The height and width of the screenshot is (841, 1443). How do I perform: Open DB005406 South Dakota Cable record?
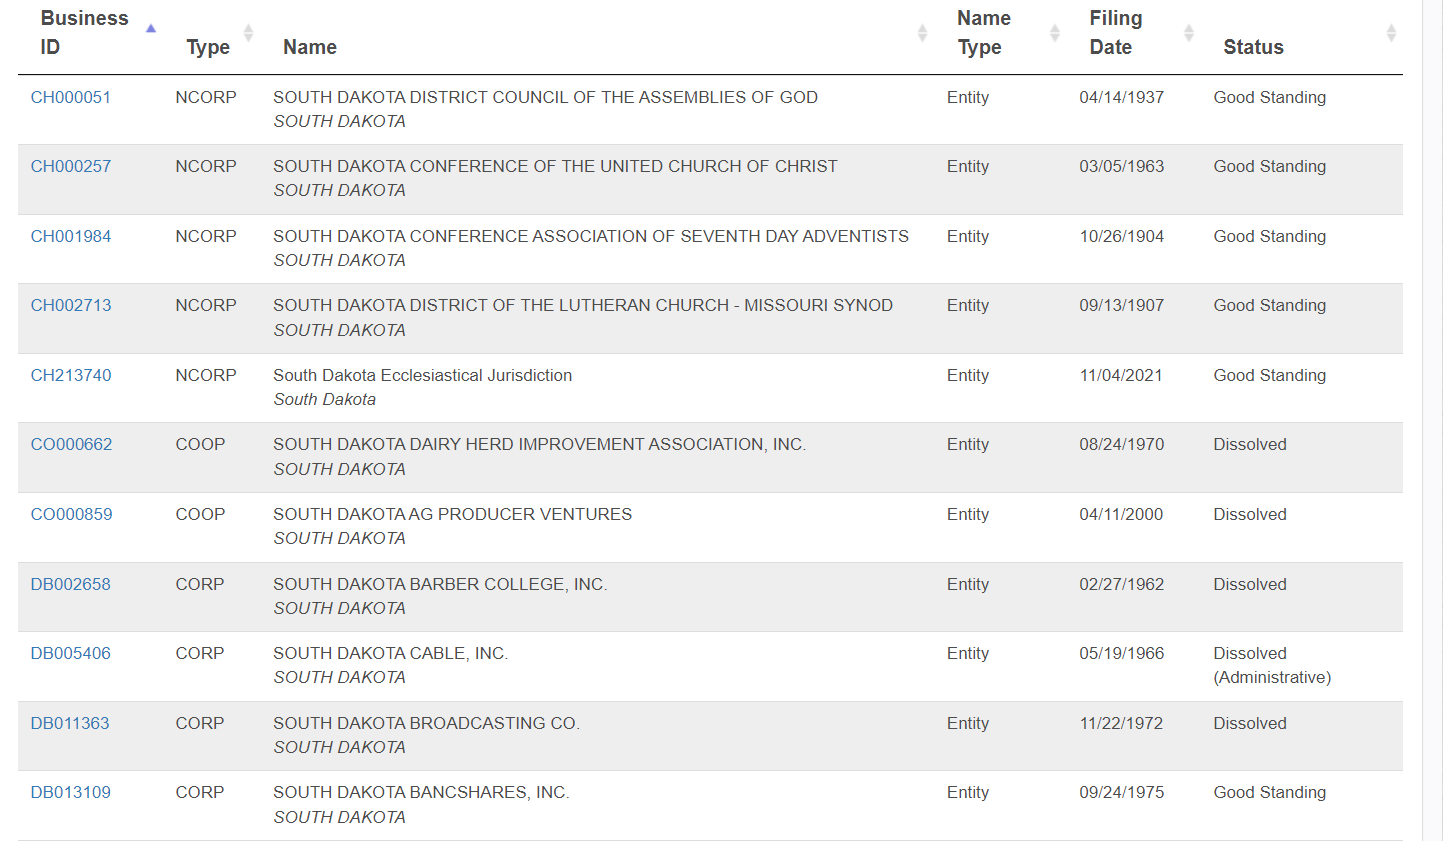tap(71, 653)
